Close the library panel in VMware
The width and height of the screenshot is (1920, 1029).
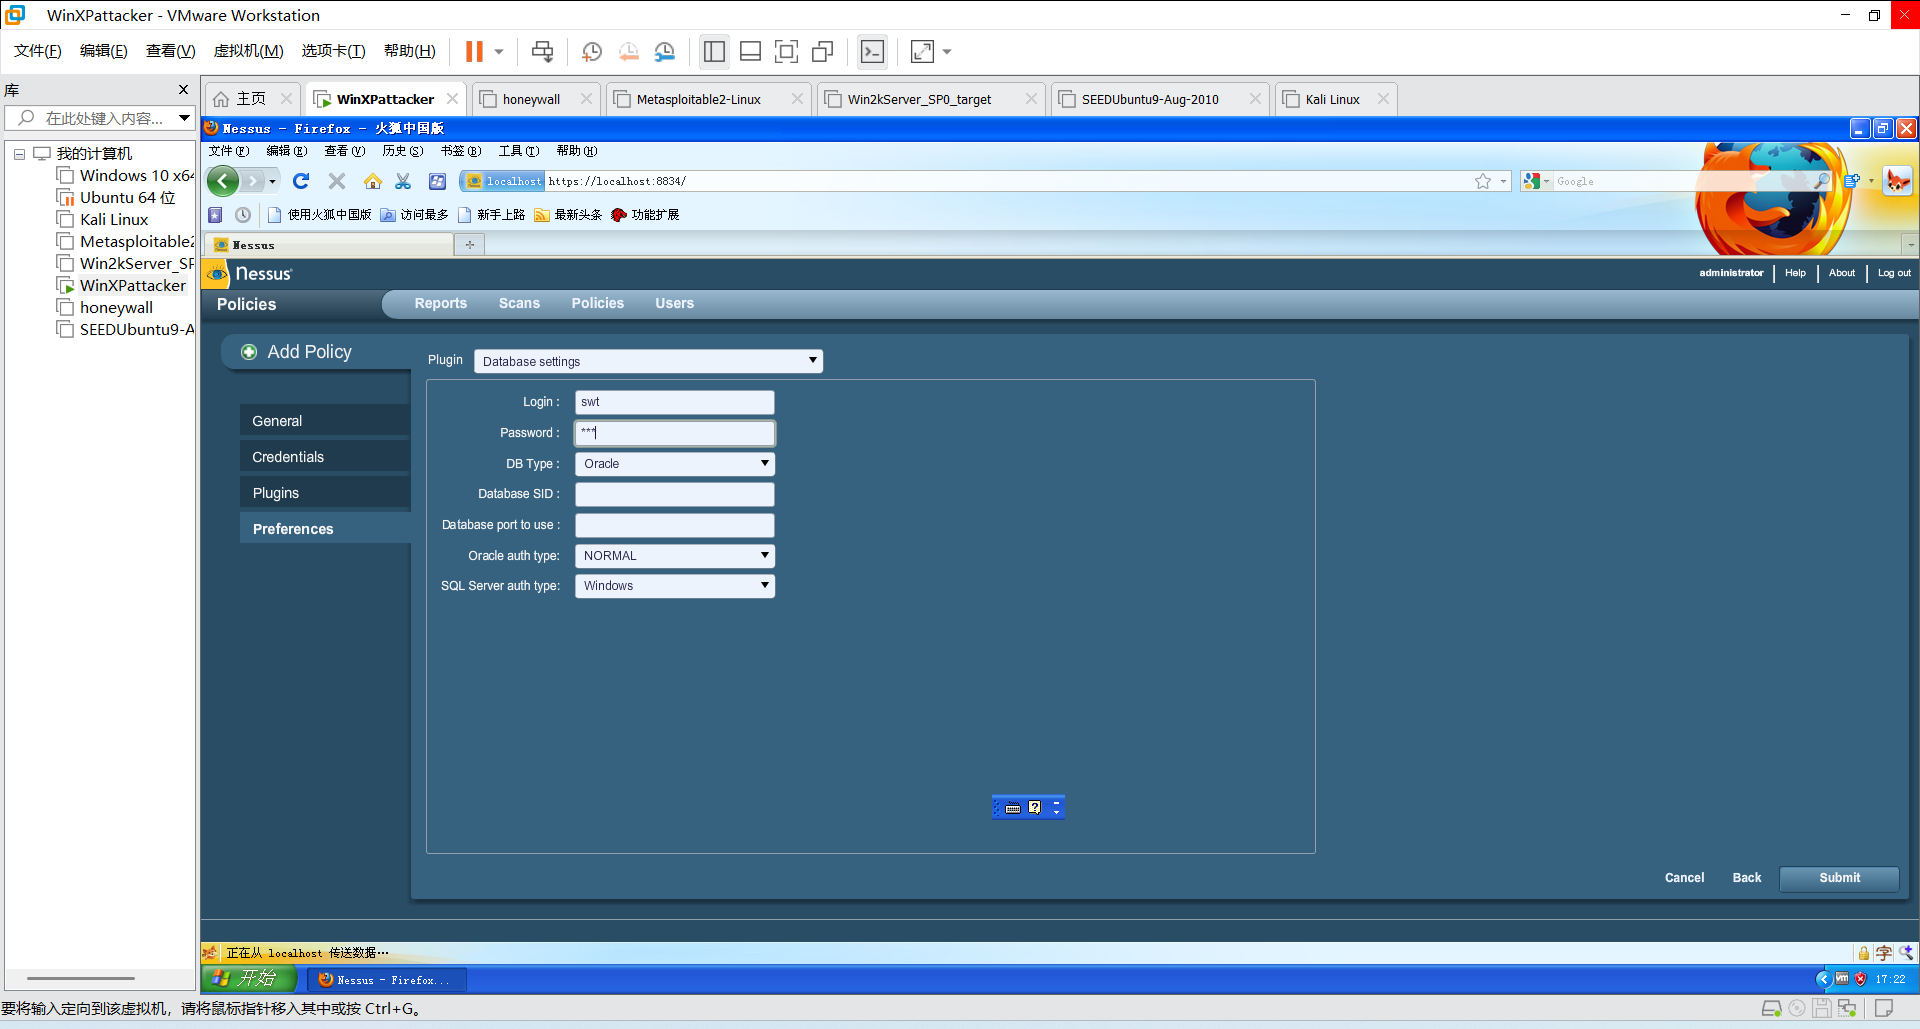click(183, 90)
